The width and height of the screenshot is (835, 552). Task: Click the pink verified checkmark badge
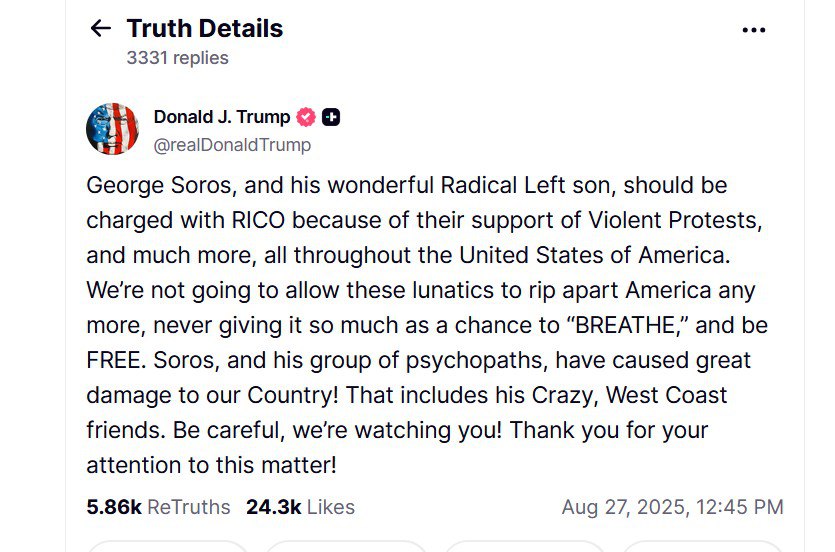(x=306, y=117)
